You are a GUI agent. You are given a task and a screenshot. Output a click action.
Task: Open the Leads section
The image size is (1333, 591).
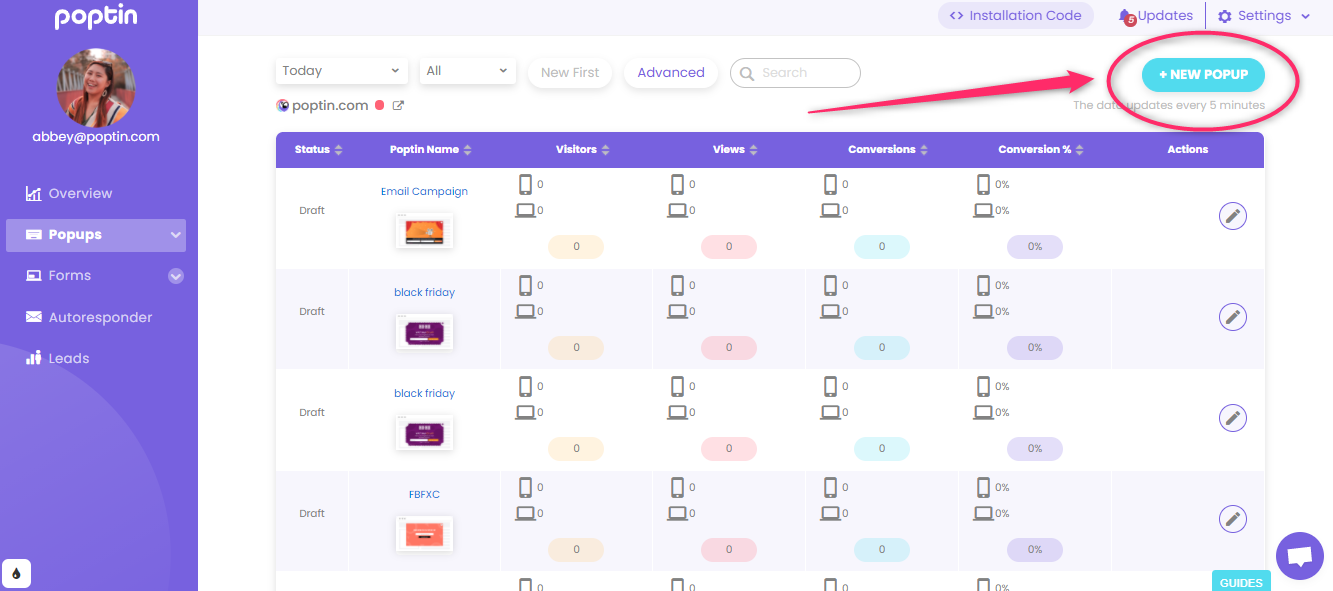click(57, 358)
